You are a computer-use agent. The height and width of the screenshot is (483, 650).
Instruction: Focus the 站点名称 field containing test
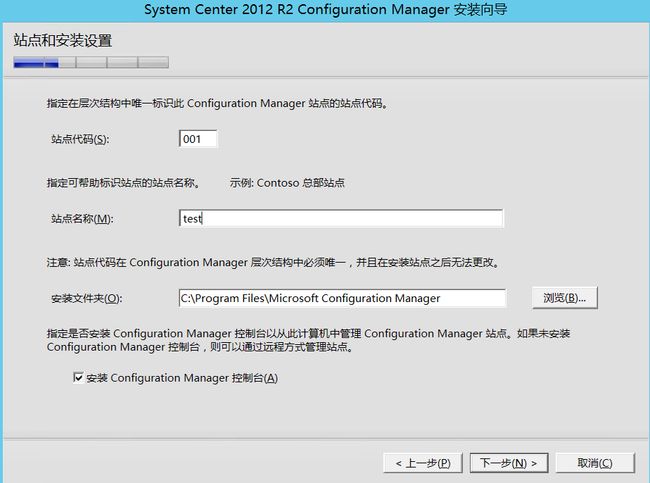341,218
